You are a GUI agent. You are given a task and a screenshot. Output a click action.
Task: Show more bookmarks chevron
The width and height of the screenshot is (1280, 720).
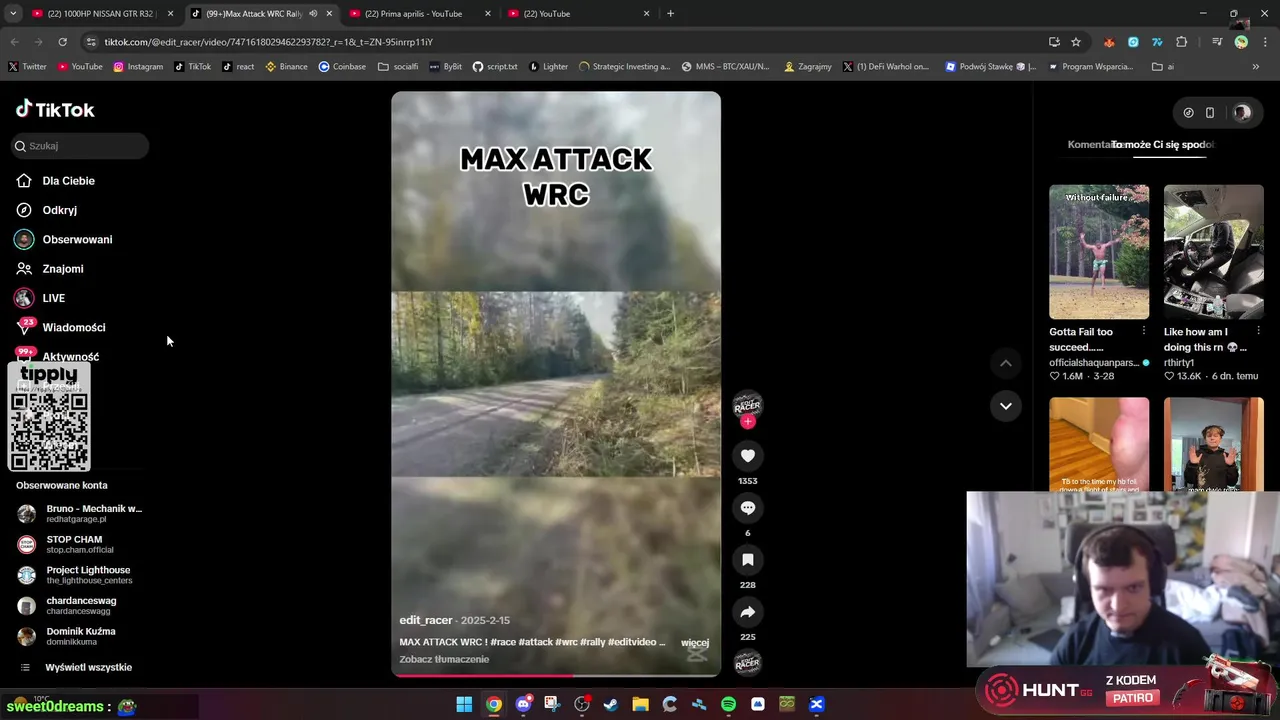(x=1256, y=67)
